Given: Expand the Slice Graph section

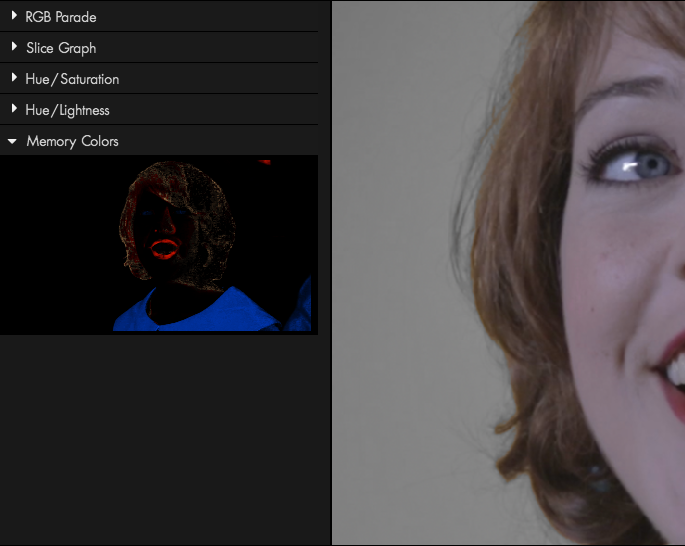Looking at the screenshot, I should 14,47.
